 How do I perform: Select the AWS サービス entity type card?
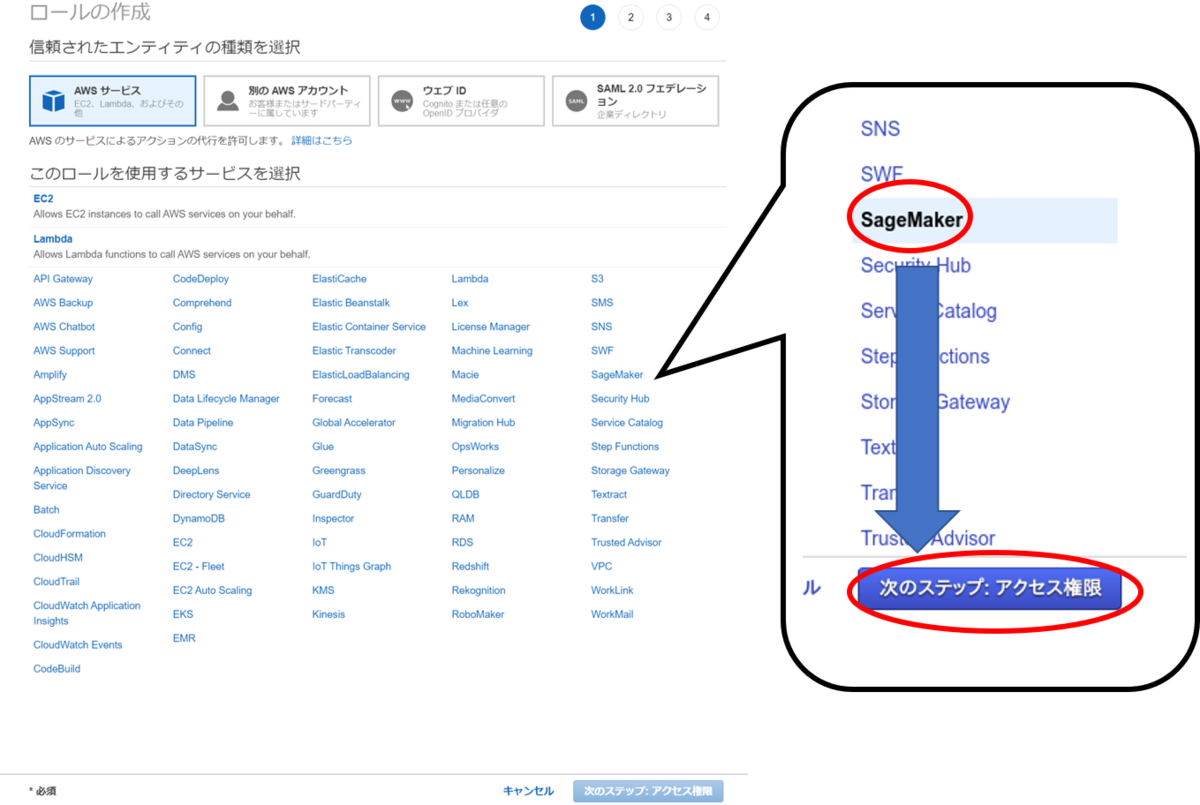pos(113,100)
